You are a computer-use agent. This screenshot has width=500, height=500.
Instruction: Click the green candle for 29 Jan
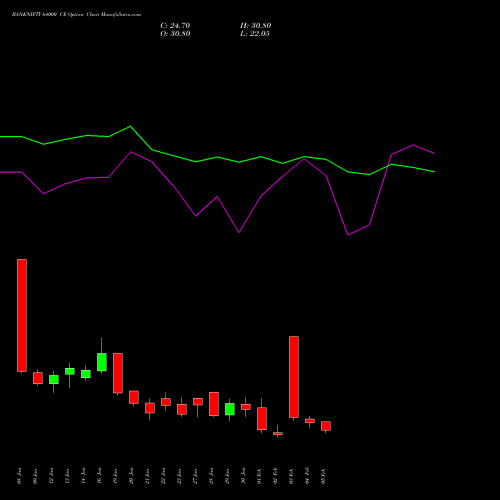(230, 409)
